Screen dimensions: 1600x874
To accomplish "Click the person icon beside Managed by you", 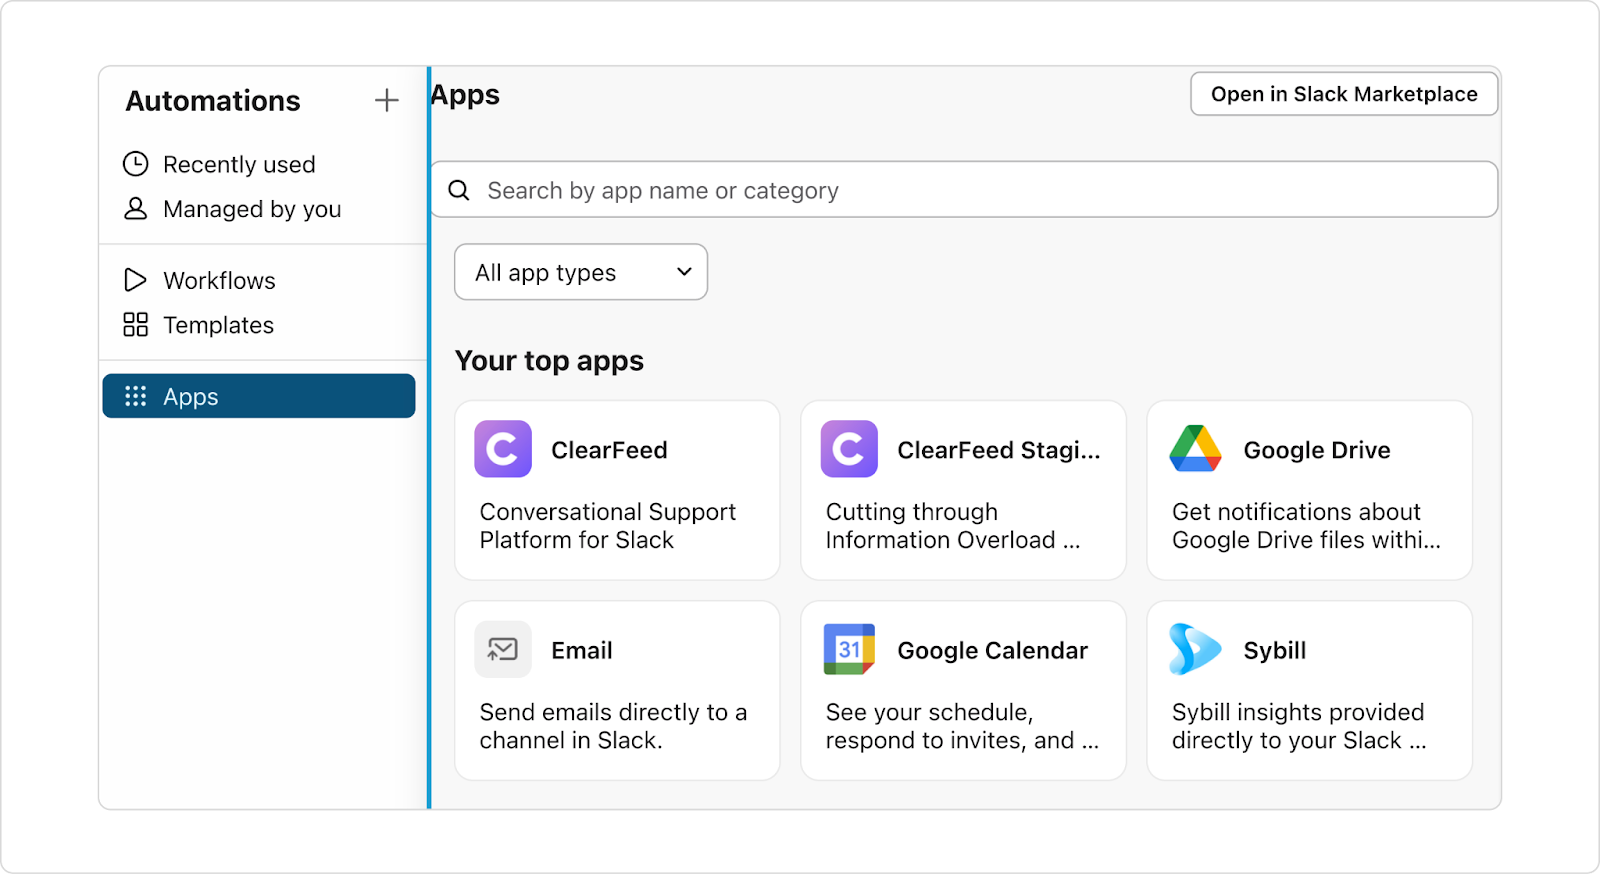I will 135,208.
